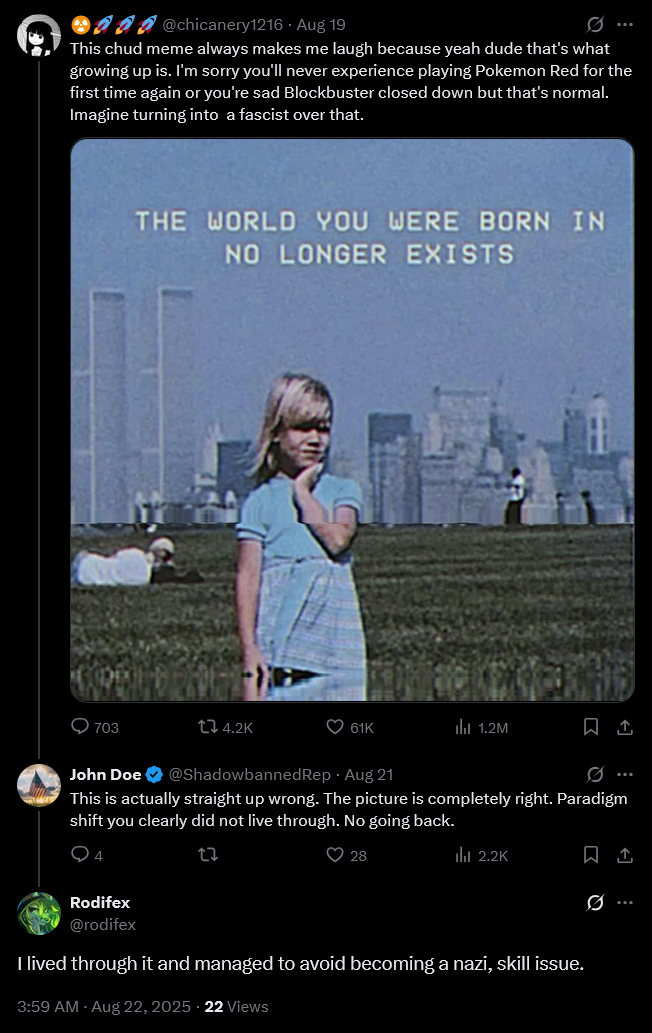The width and height of the screenshot is (652, 1033).
Task: Repost John Doe's reply
Action: (208, 854)
